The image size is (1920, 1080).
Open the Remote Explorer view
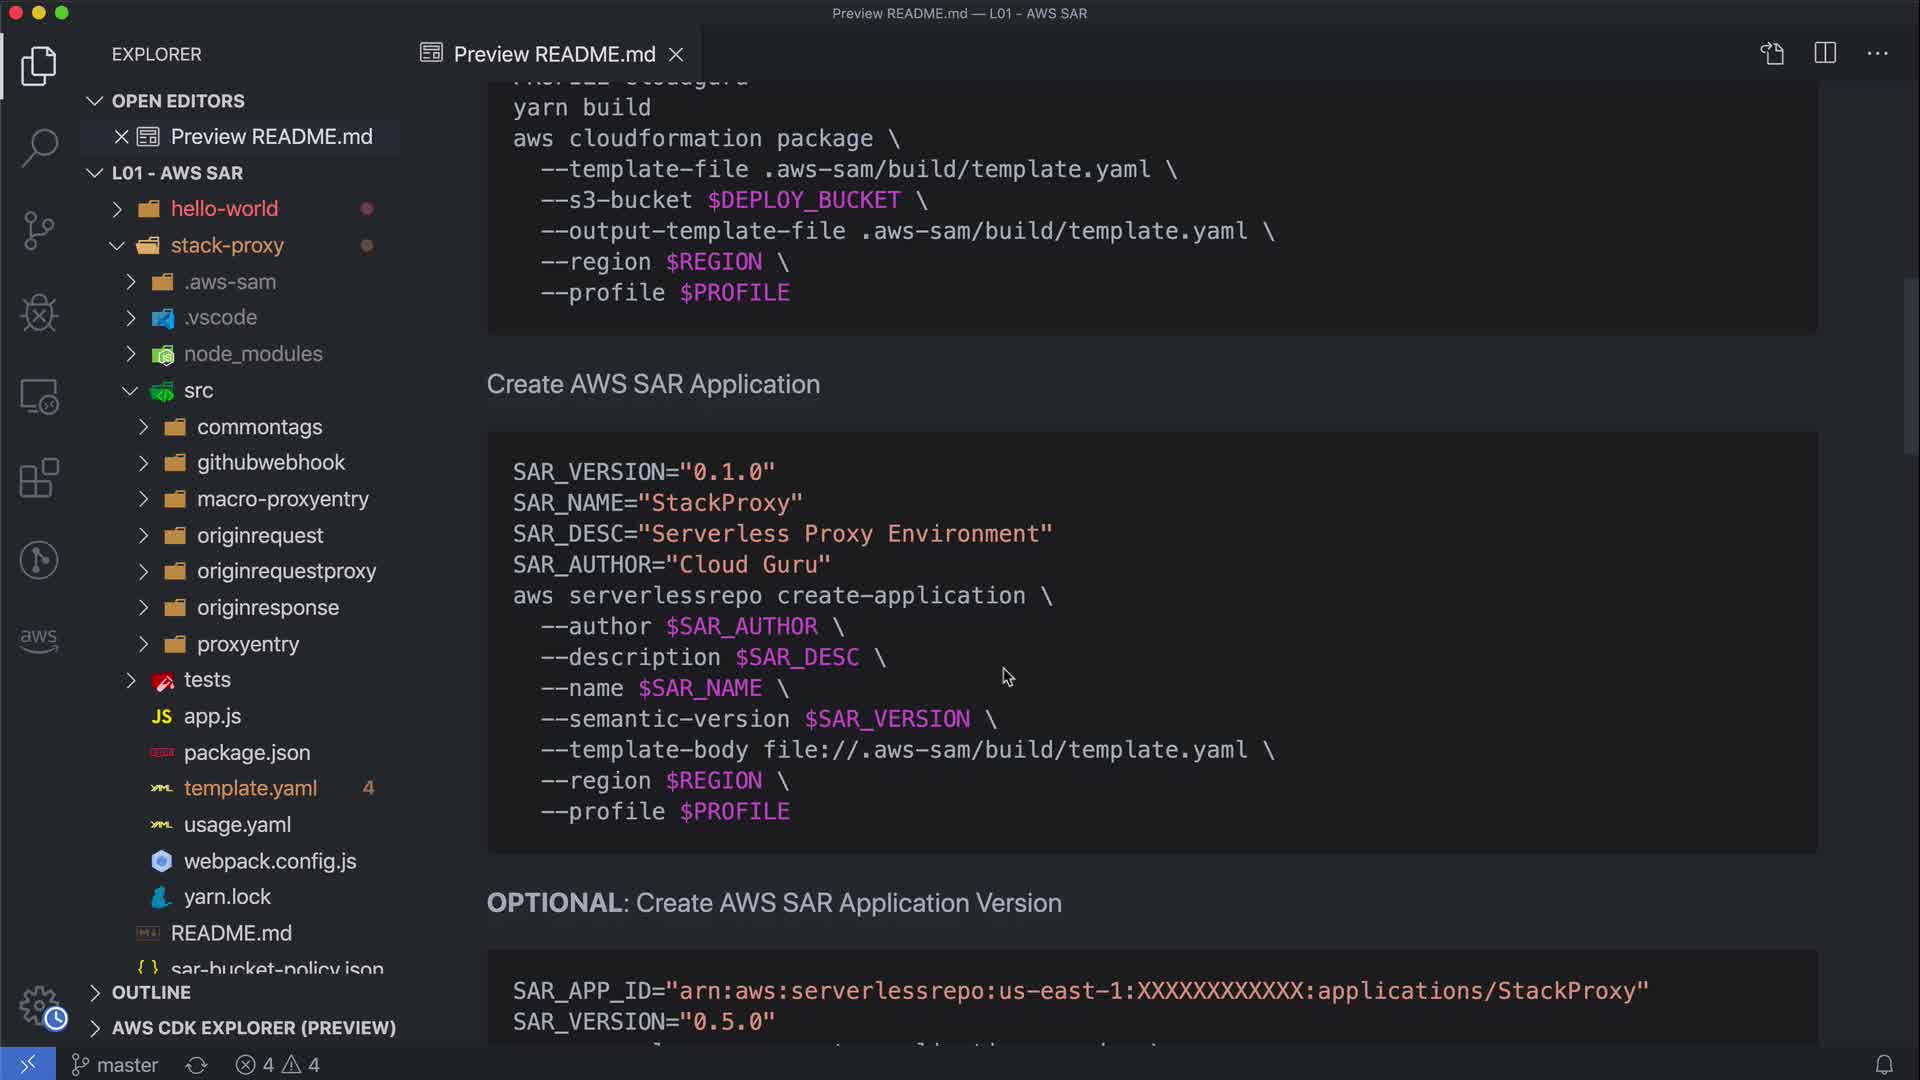click(39, 396)
